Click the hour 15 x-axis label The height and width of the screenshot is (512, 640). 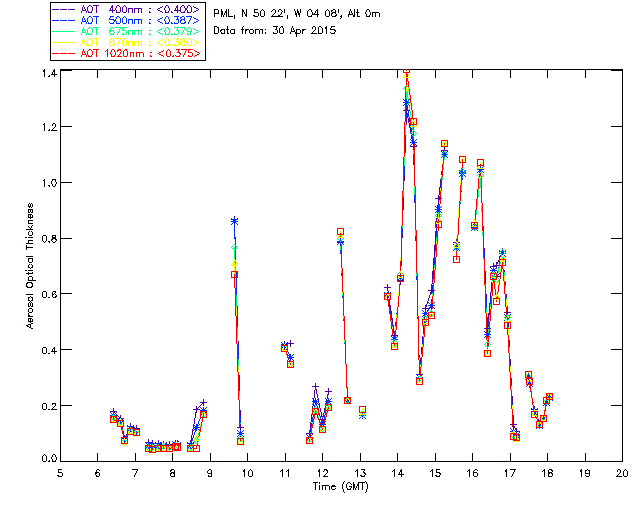[435, 473]
